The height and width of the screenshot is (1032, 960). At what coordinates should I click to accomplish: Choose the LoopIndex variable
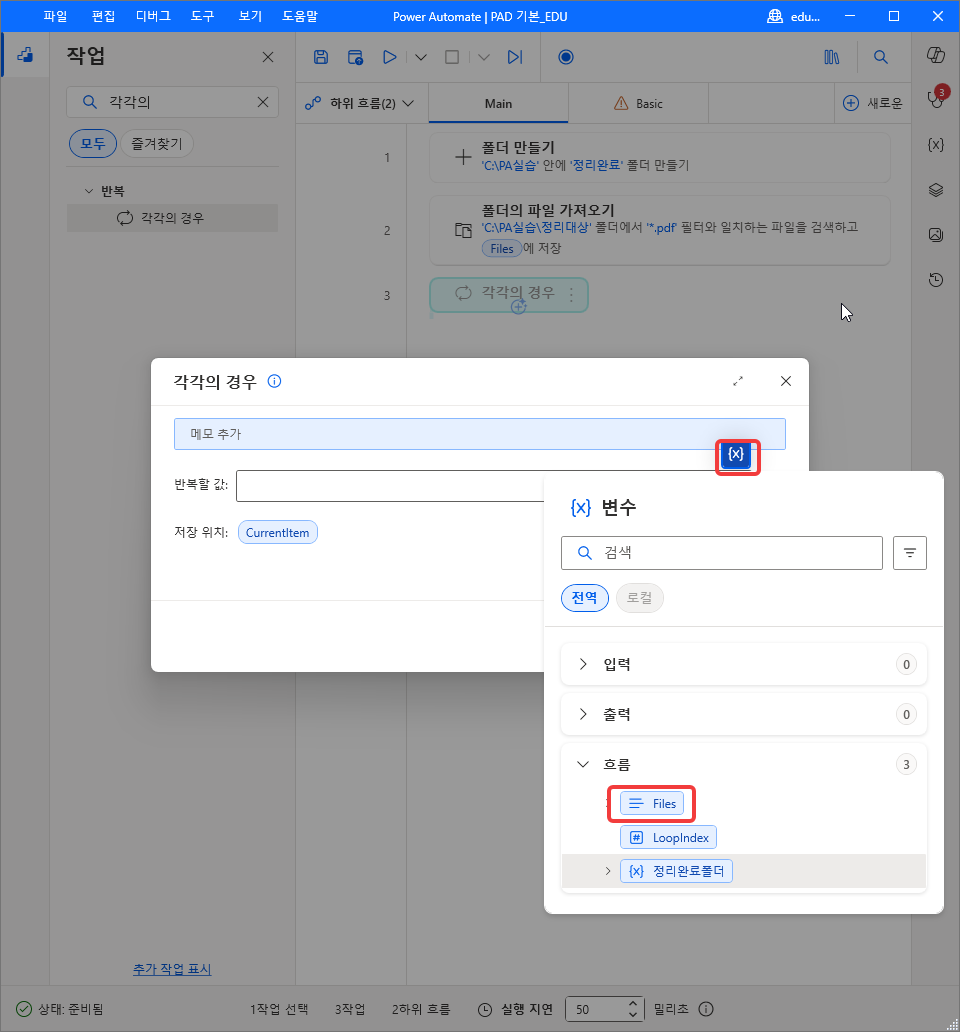[669, 838]
